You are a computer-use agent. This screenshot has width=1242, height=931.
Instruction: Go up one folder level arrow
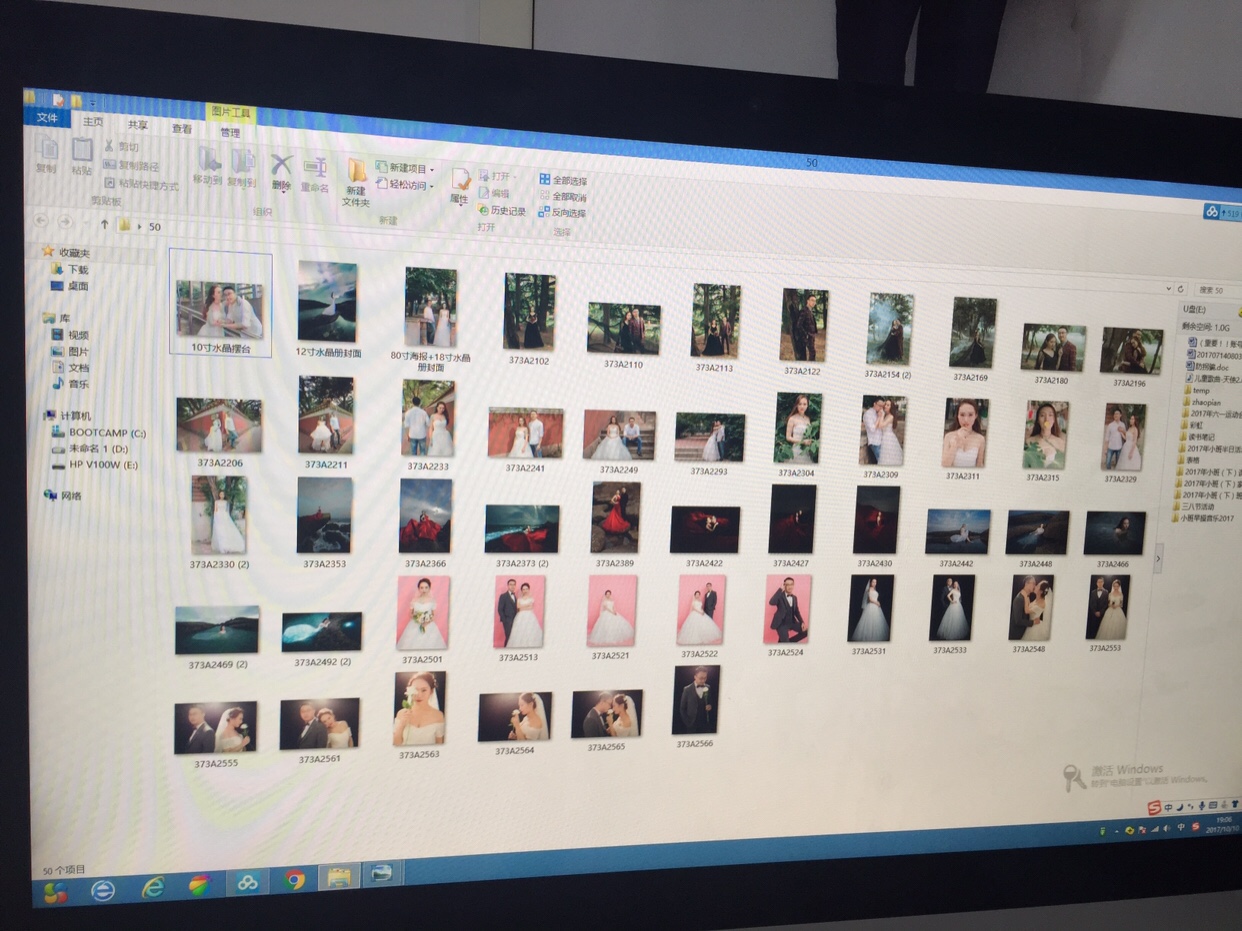pyautogui.click(x=105, y=224)
